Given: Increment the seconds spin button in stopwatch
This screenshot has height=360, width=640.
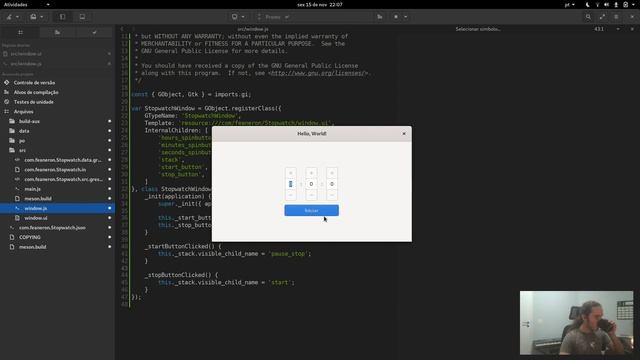Looking at the screenshot, I should tap(332, 173).
